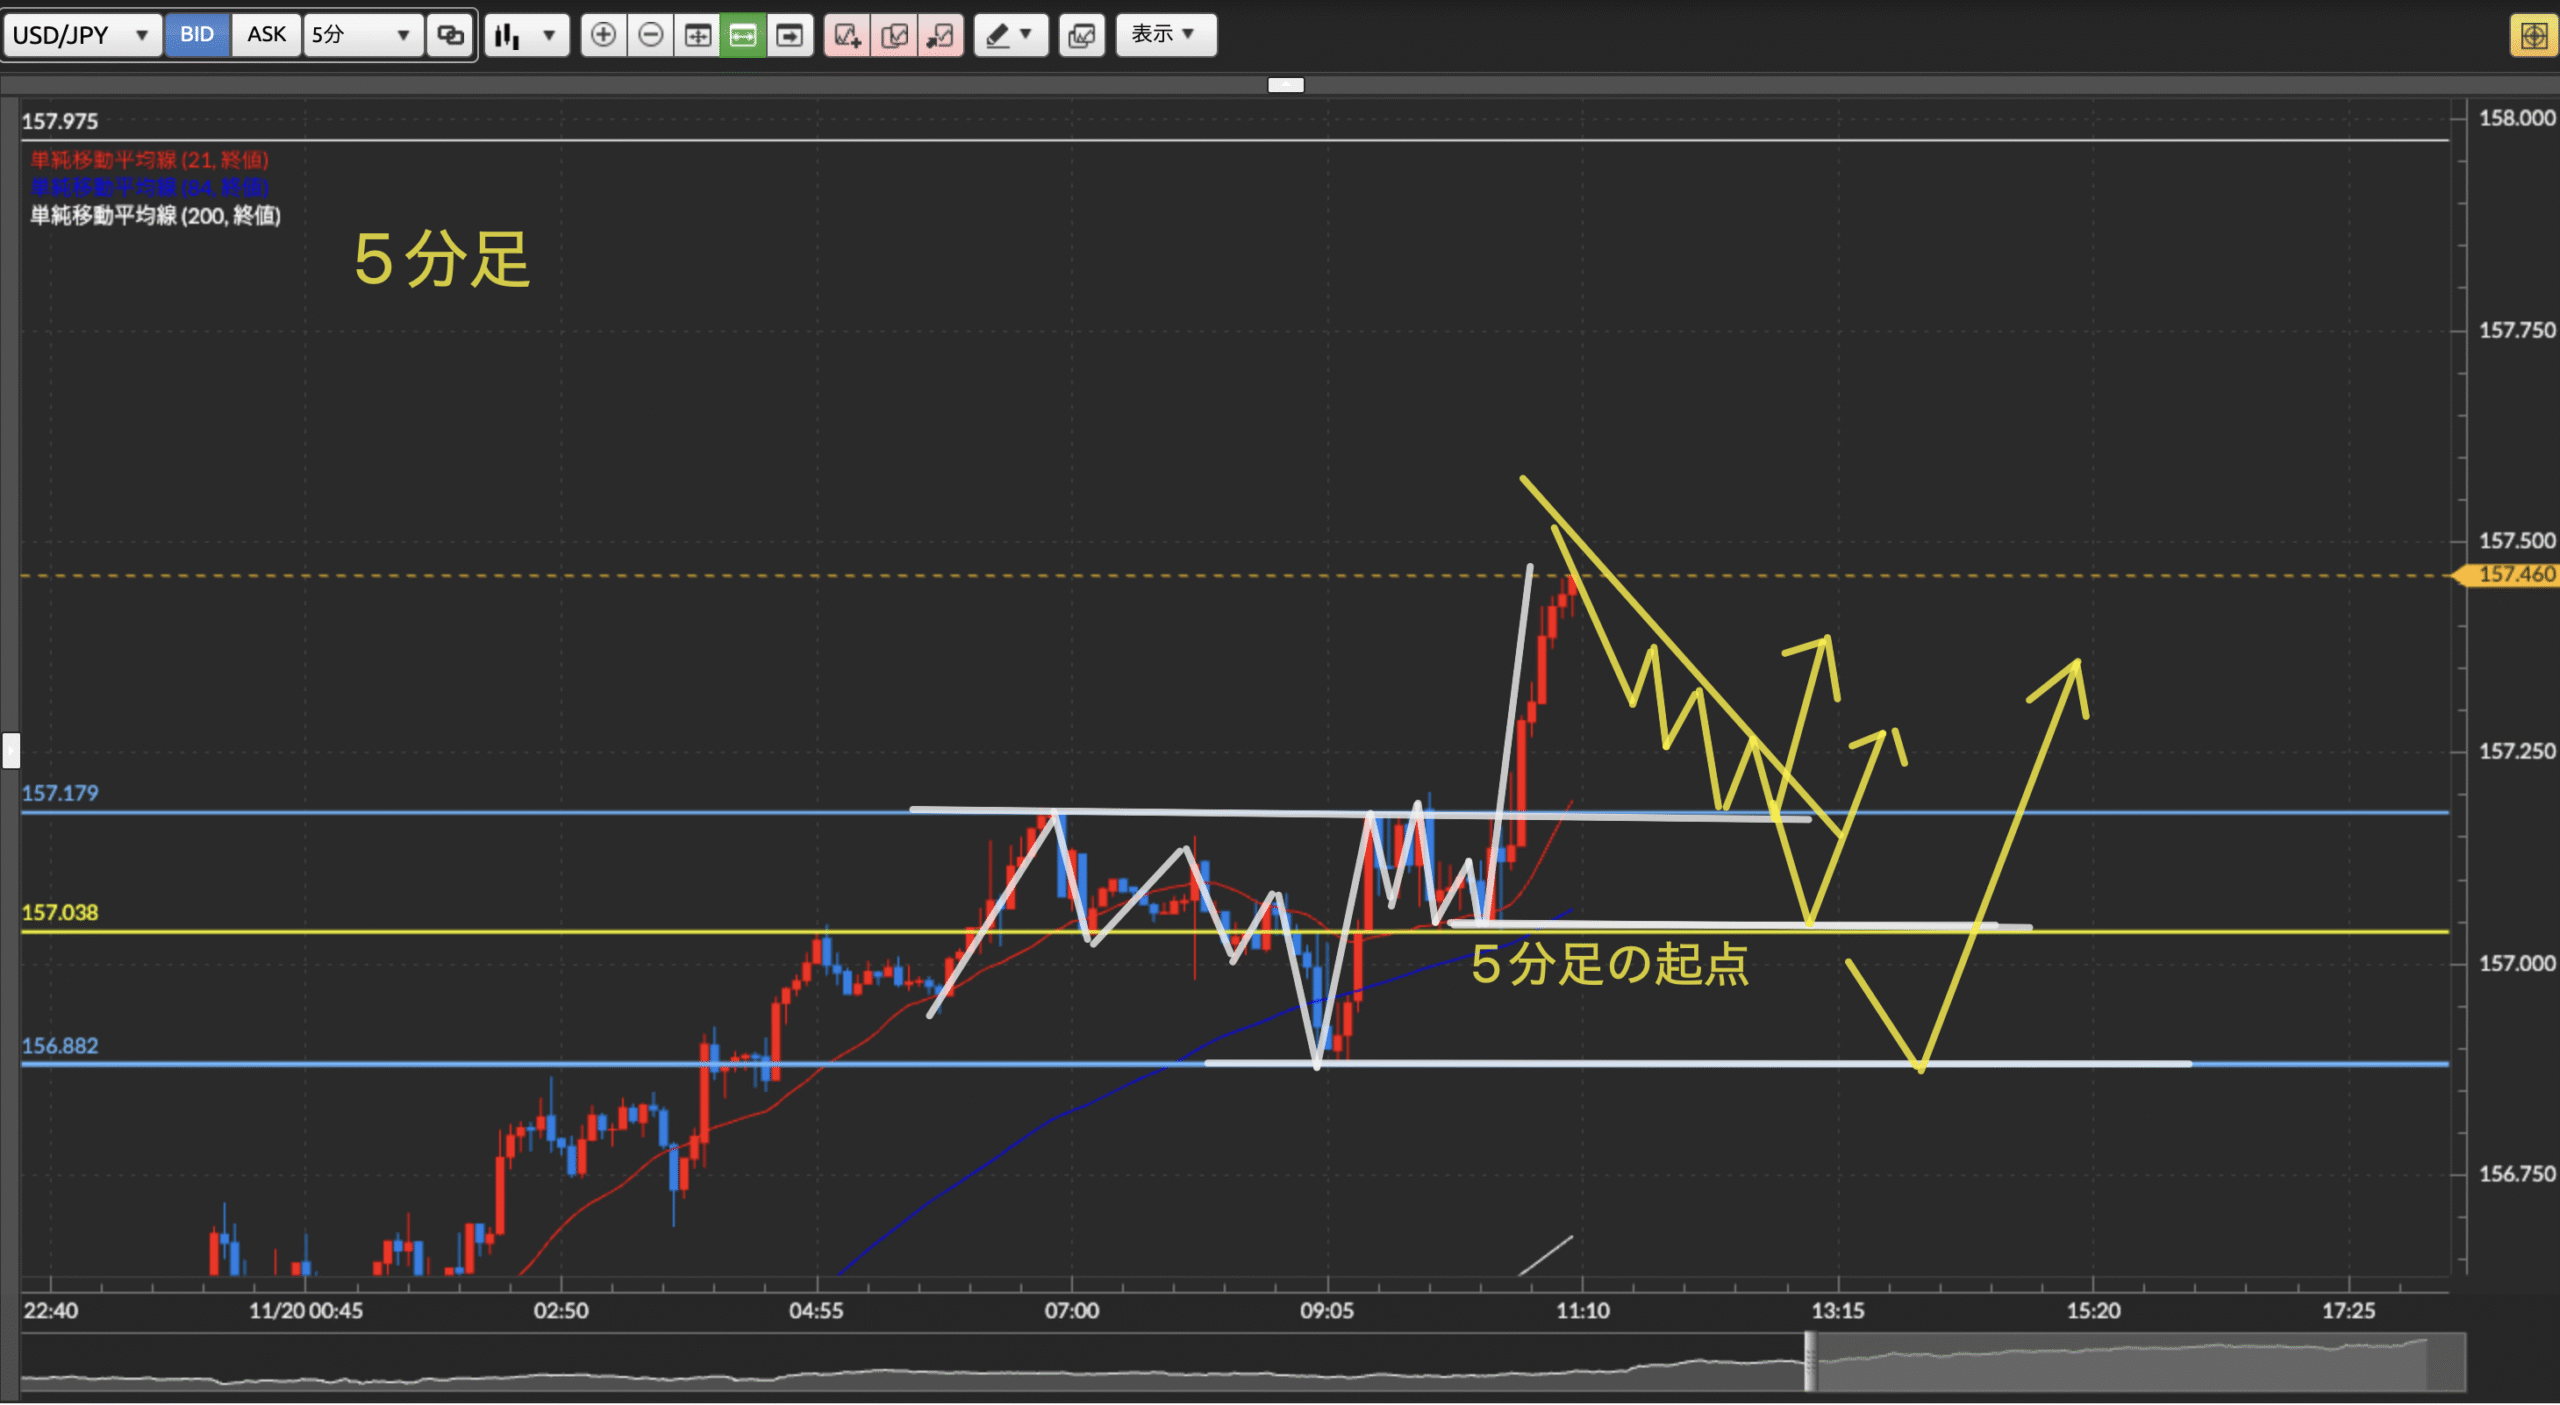Open the USD/JPY currency pair dropdown
Image resolution: width=2560 pixels, height=1405 pixels.
(82, 35)
